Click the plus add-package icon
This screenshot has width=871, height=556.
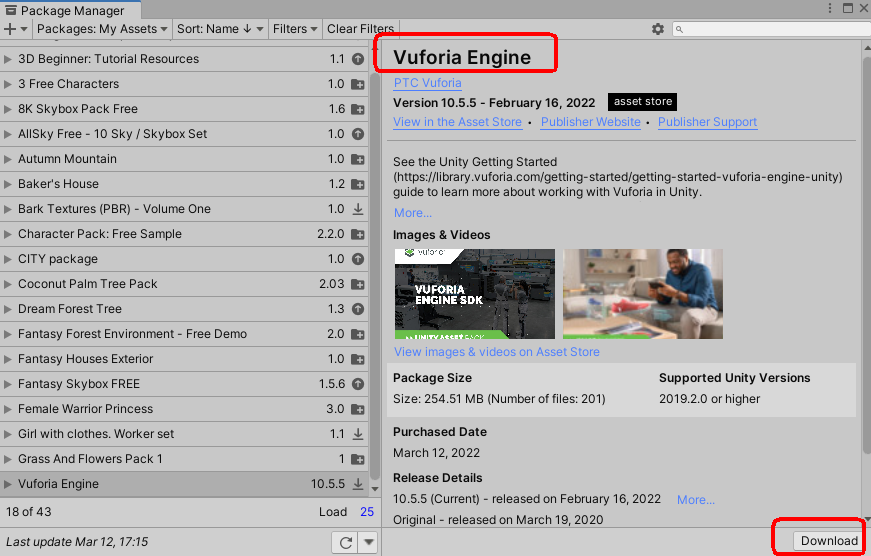[9, 29]
